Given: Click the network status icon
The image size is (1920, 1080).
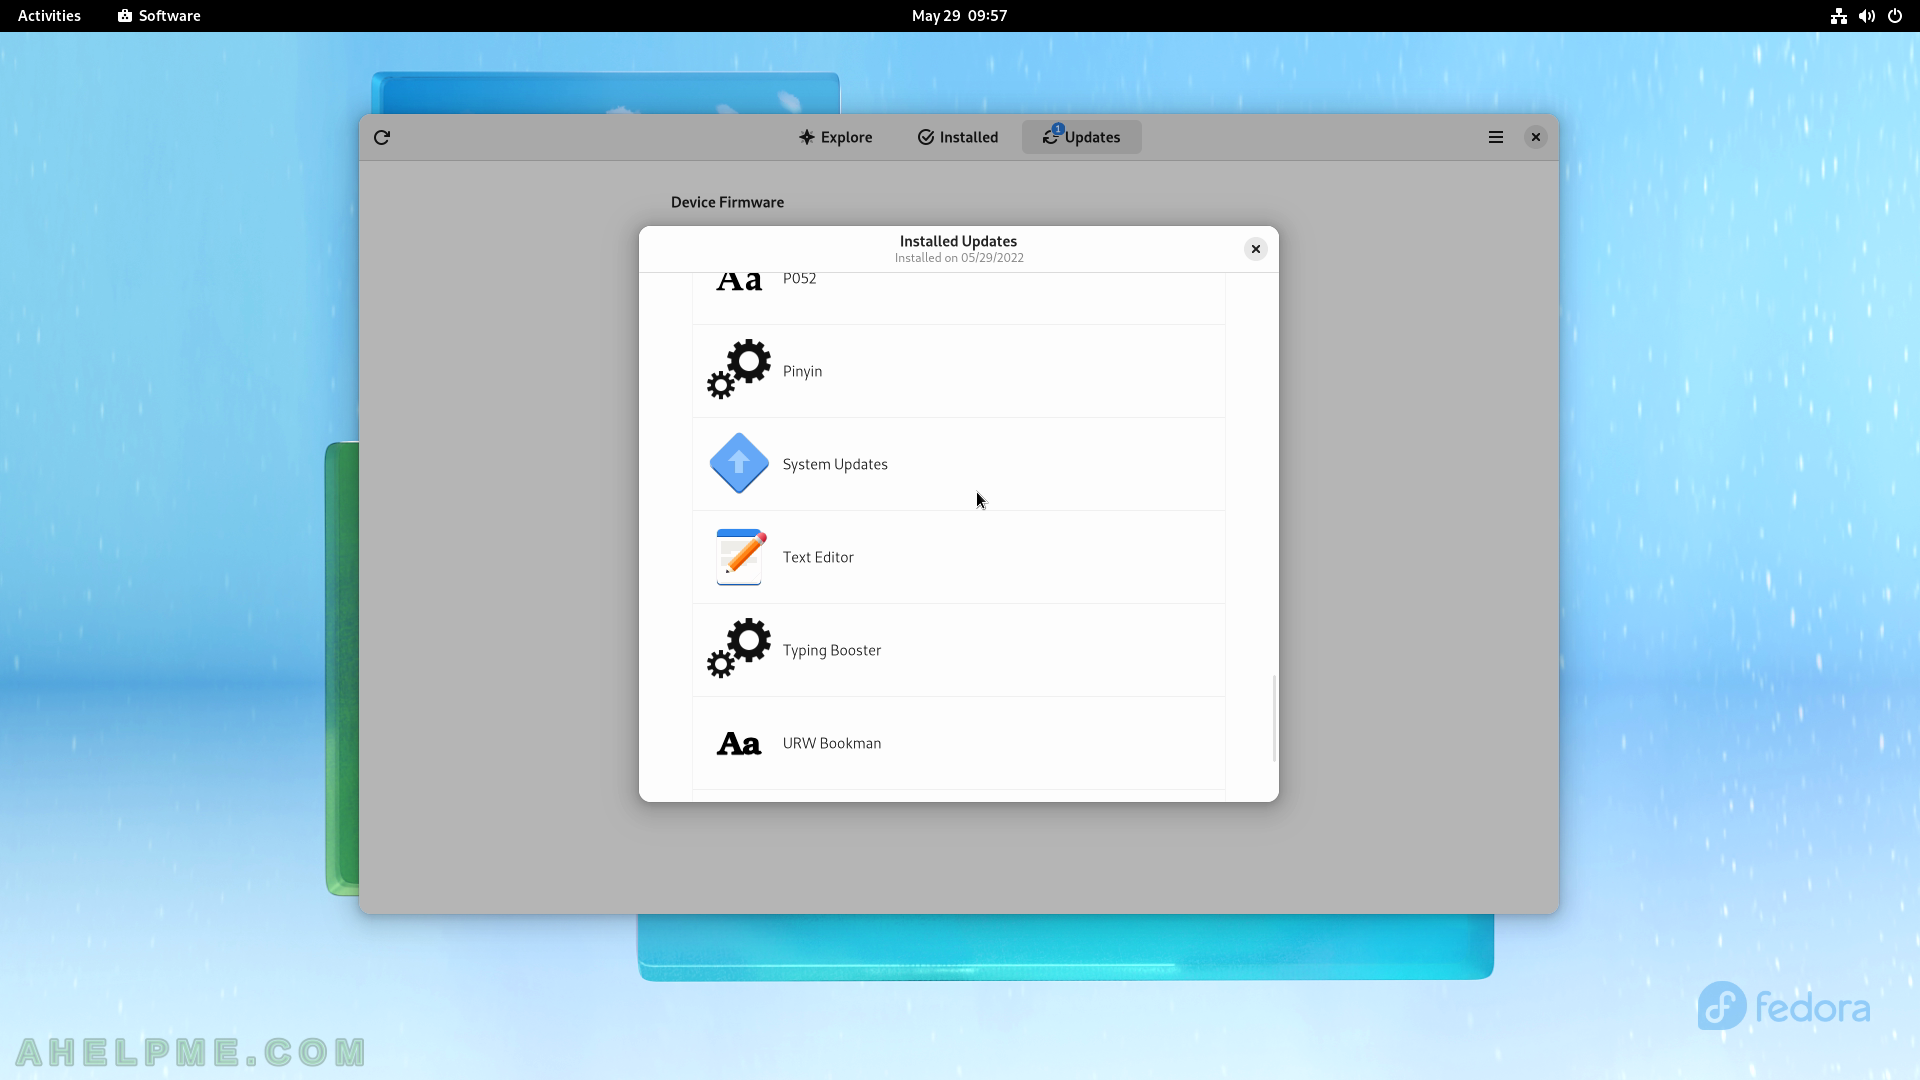Looking at the screenshot, I should tap(1838, 16).
